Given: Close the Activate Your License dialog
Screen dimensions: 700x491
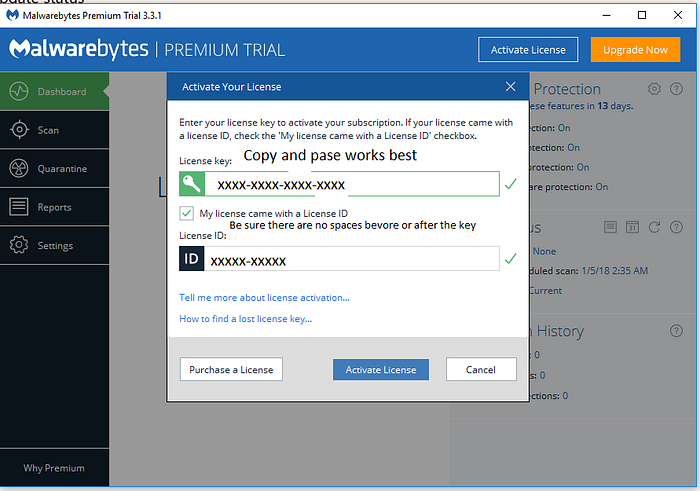Looking at the screenshot, I should (511, 87).
